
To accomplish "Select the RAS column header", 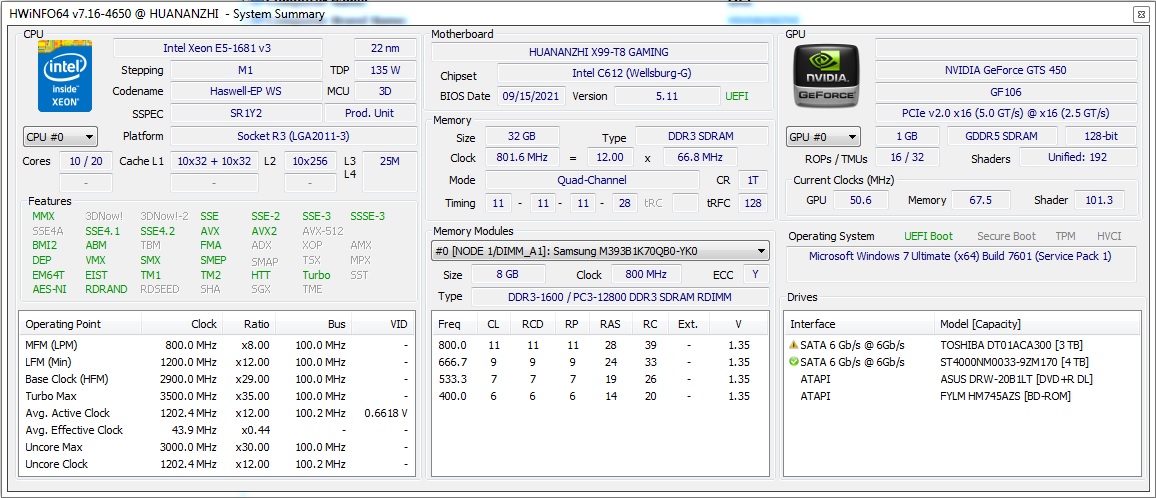I will click(x=610, y=324).
